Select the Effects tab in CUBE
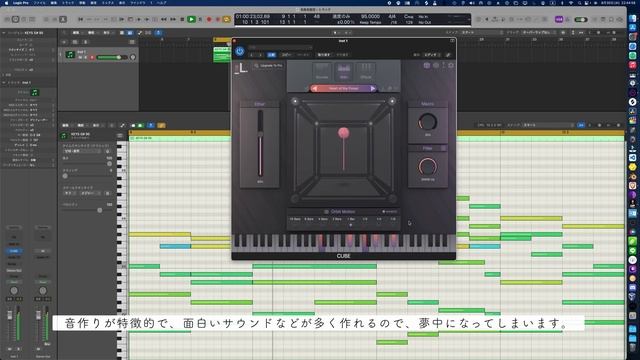This screenshot has height=360, width=640. point(366,71)
